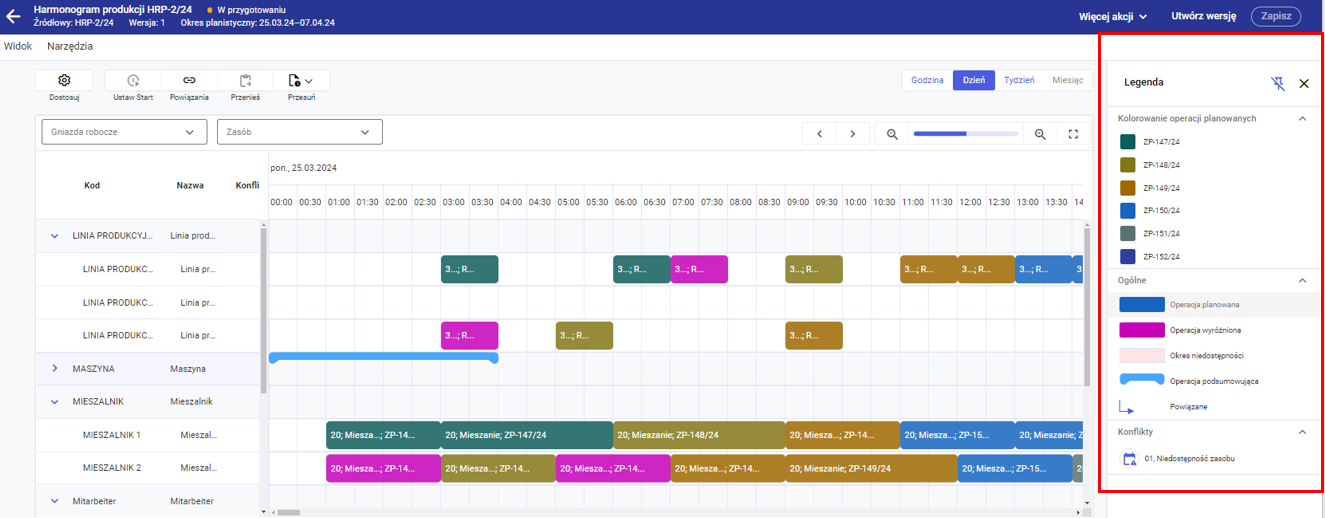Open the Dostosuj settings gear
This screenshot has width=1325, height=518.
coord(64,80)
